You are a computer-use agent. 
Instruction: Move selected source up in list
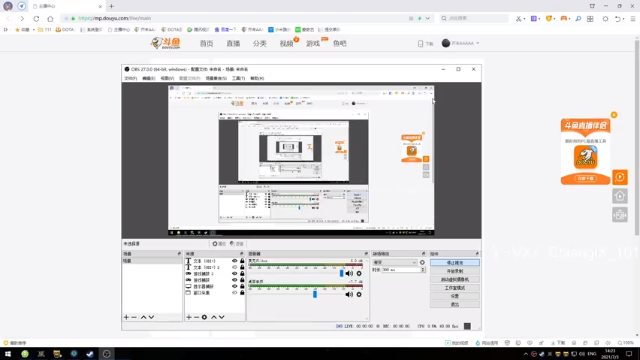click(x=214, y=317)
